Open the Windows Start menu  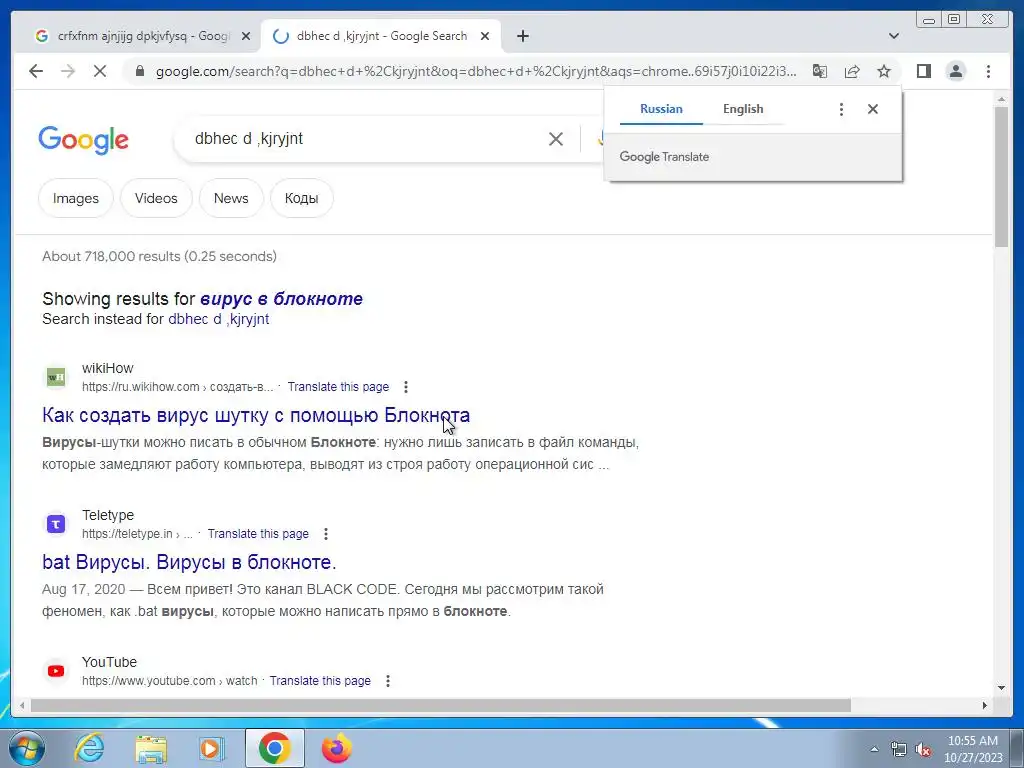pyautogui.click(x=25, y=748)
